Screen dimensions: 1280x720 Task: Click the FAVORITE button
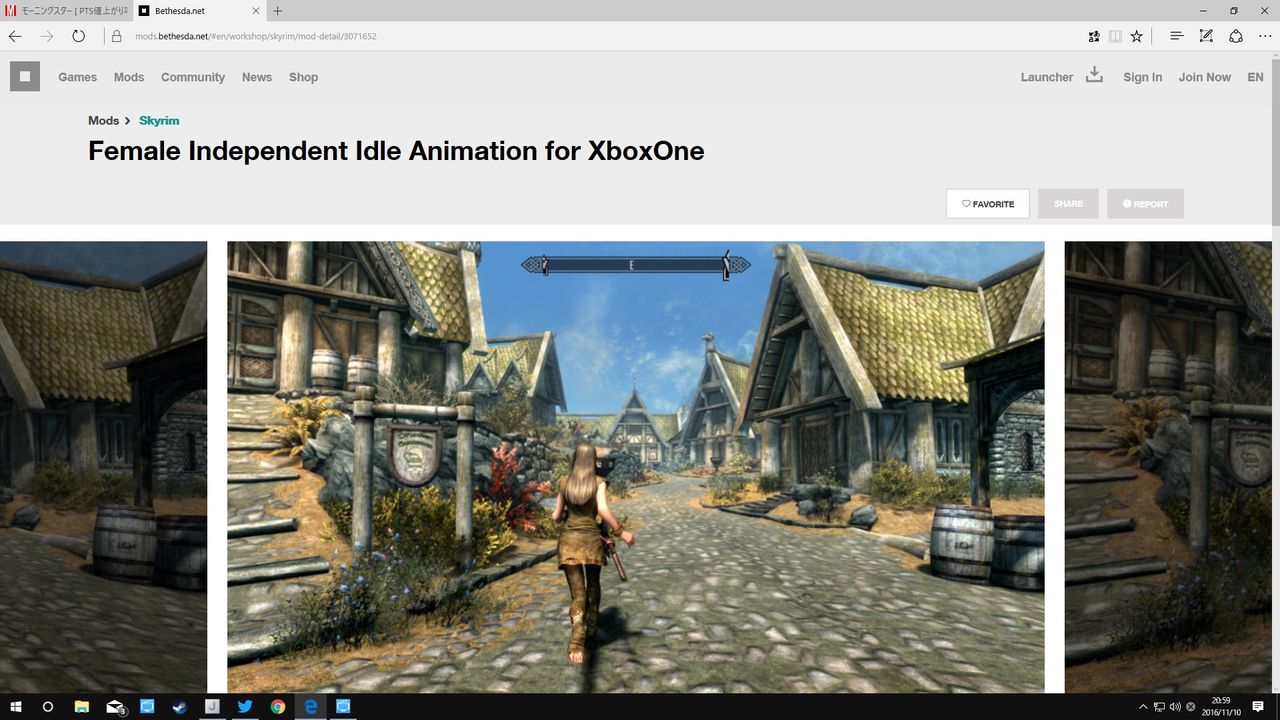(x=988, y=204)
